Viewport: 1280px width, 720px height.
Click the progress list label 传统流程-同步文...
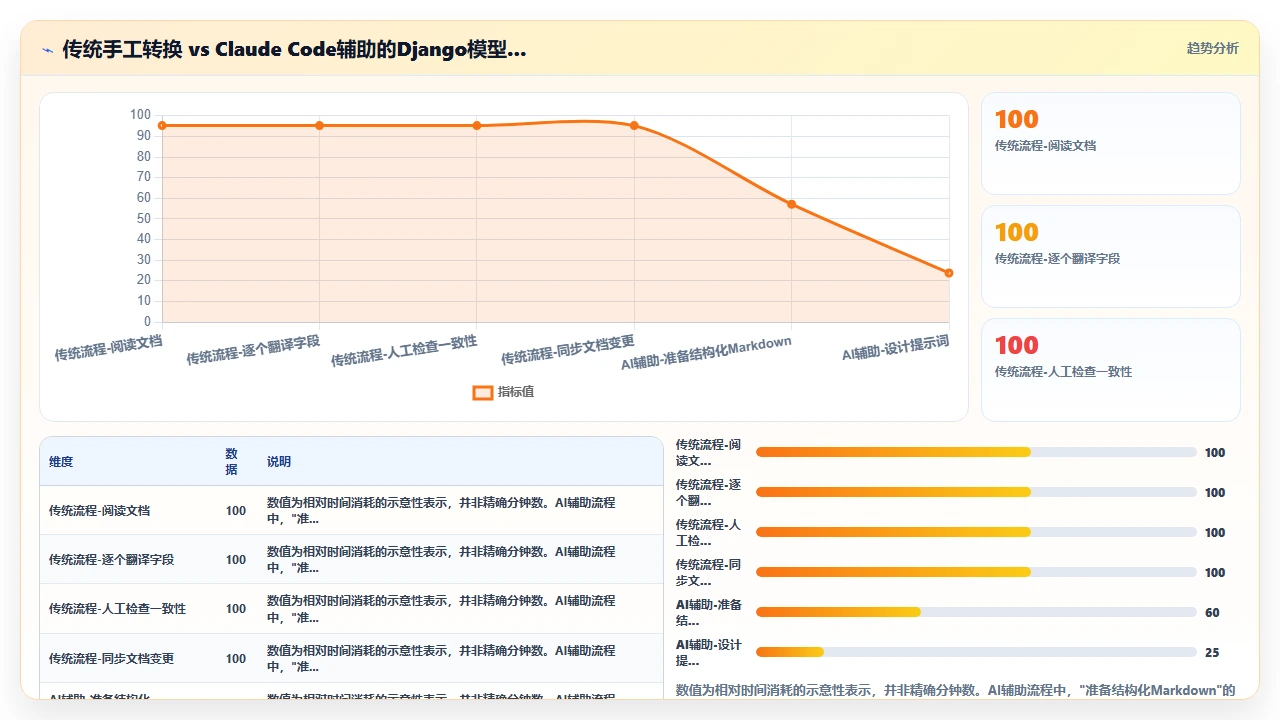709,573
